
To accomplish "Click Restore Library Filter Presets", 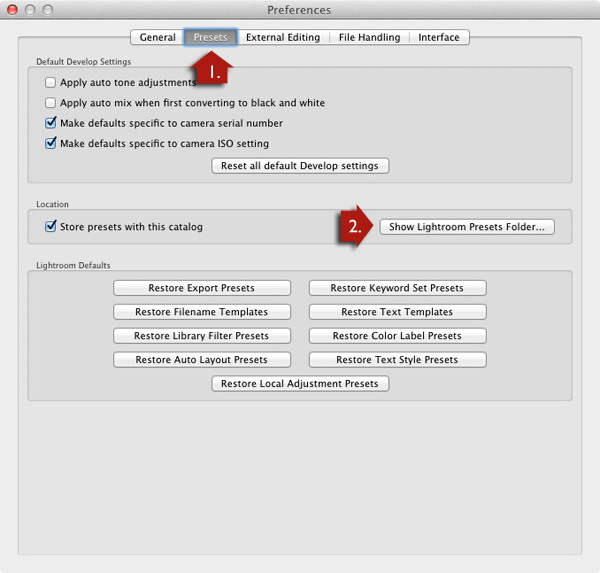I will click(x=202, y=336).
